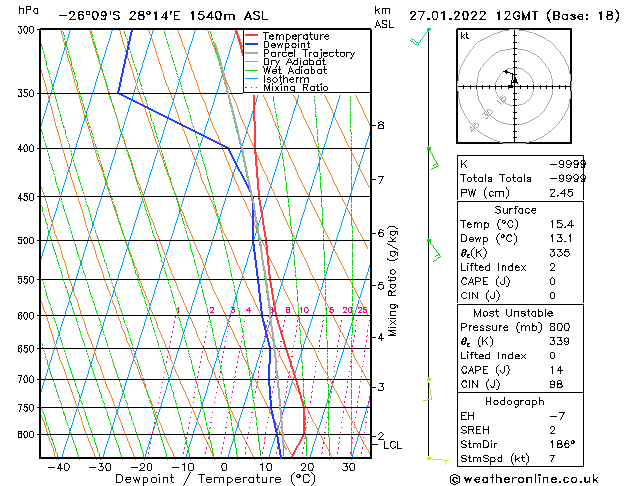Click the hodograph polar plot
The height and width of the screenshot is (486, 629).
(x=514, y=86)
